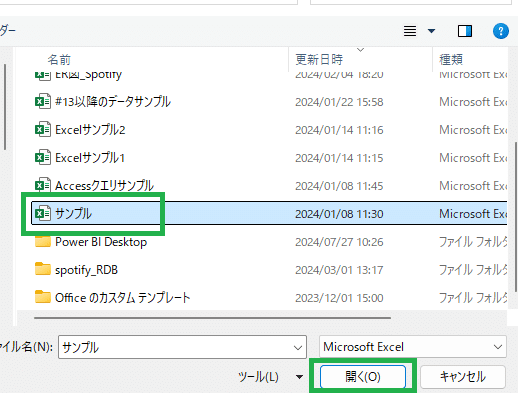Expand the ツール dropdown arrow
The height and width of the screenshot is (393, 518).
click(299, 377)
